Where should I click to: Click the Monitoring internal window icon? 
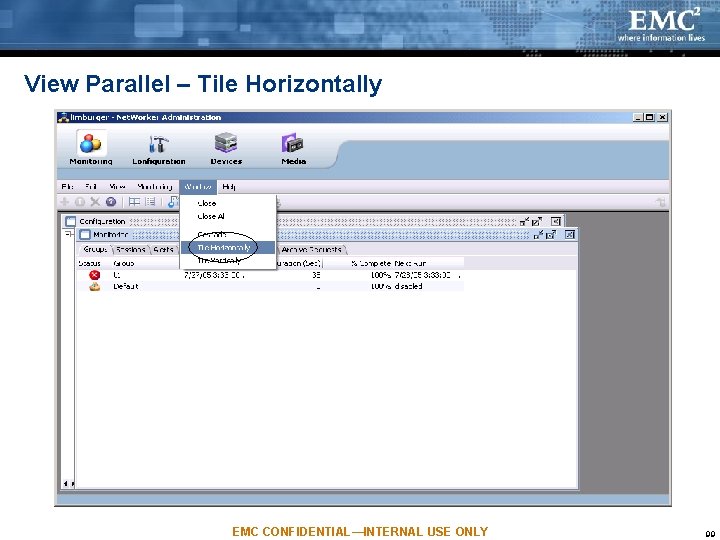pos(85,235)
